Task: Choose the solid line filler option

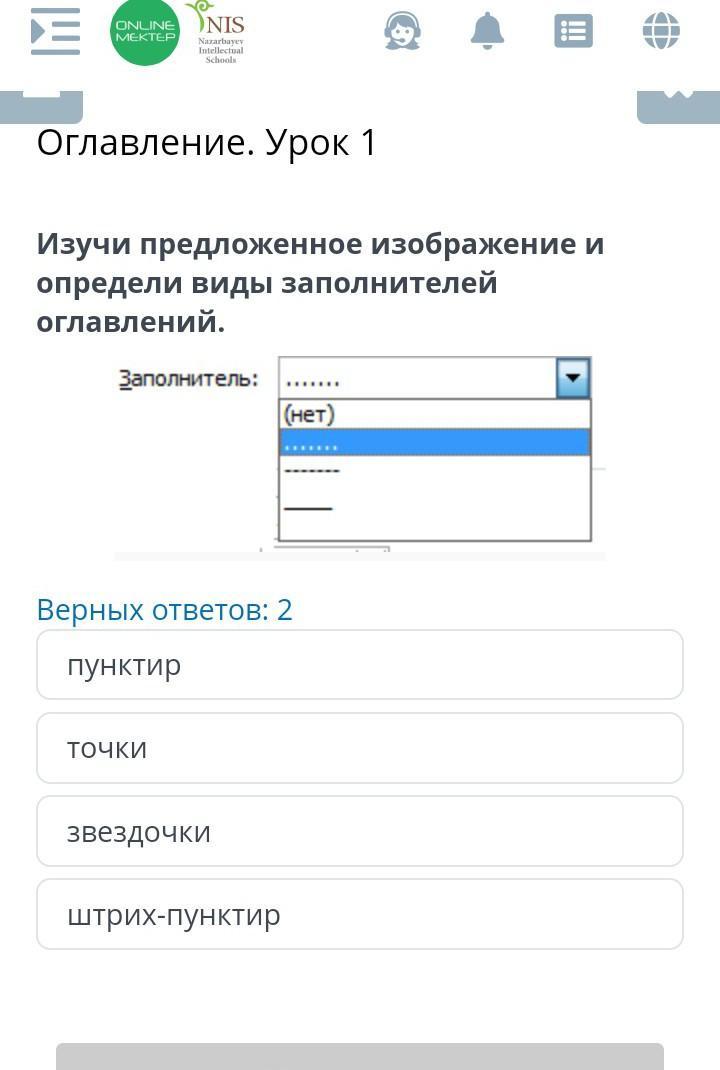Action: point(434,508)
